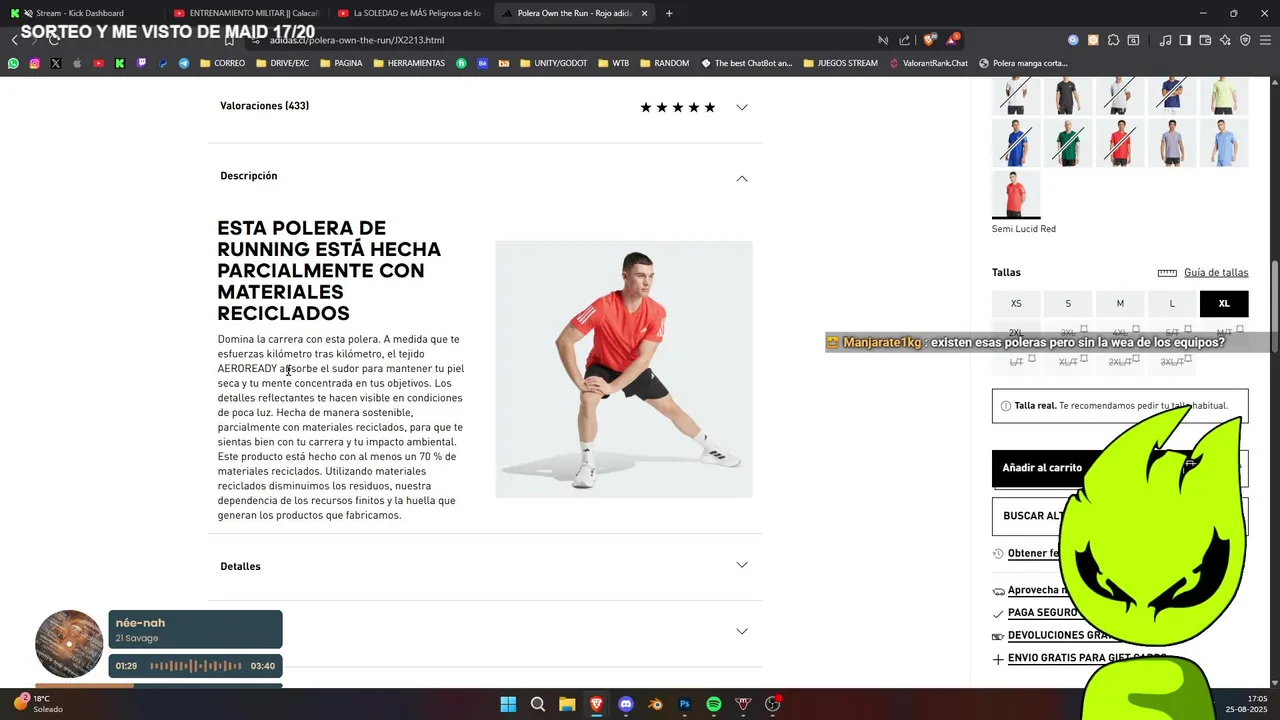Click the music note icon in browser toolbar
The width and height of the screenshot is (1280, 720).
[x=1165, y=40]
